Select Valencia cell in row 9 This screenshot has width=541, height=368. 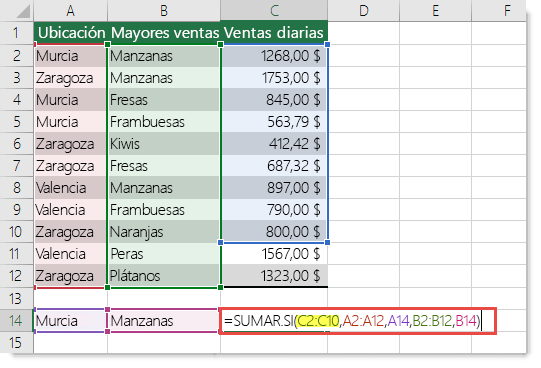(x=71, y=210)
